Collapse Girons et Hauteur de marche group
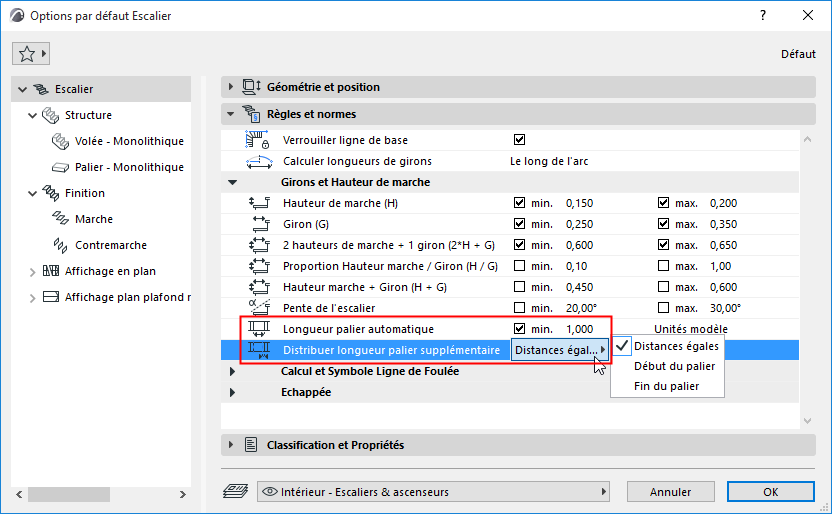832x514 pixels. click(232, 182)
